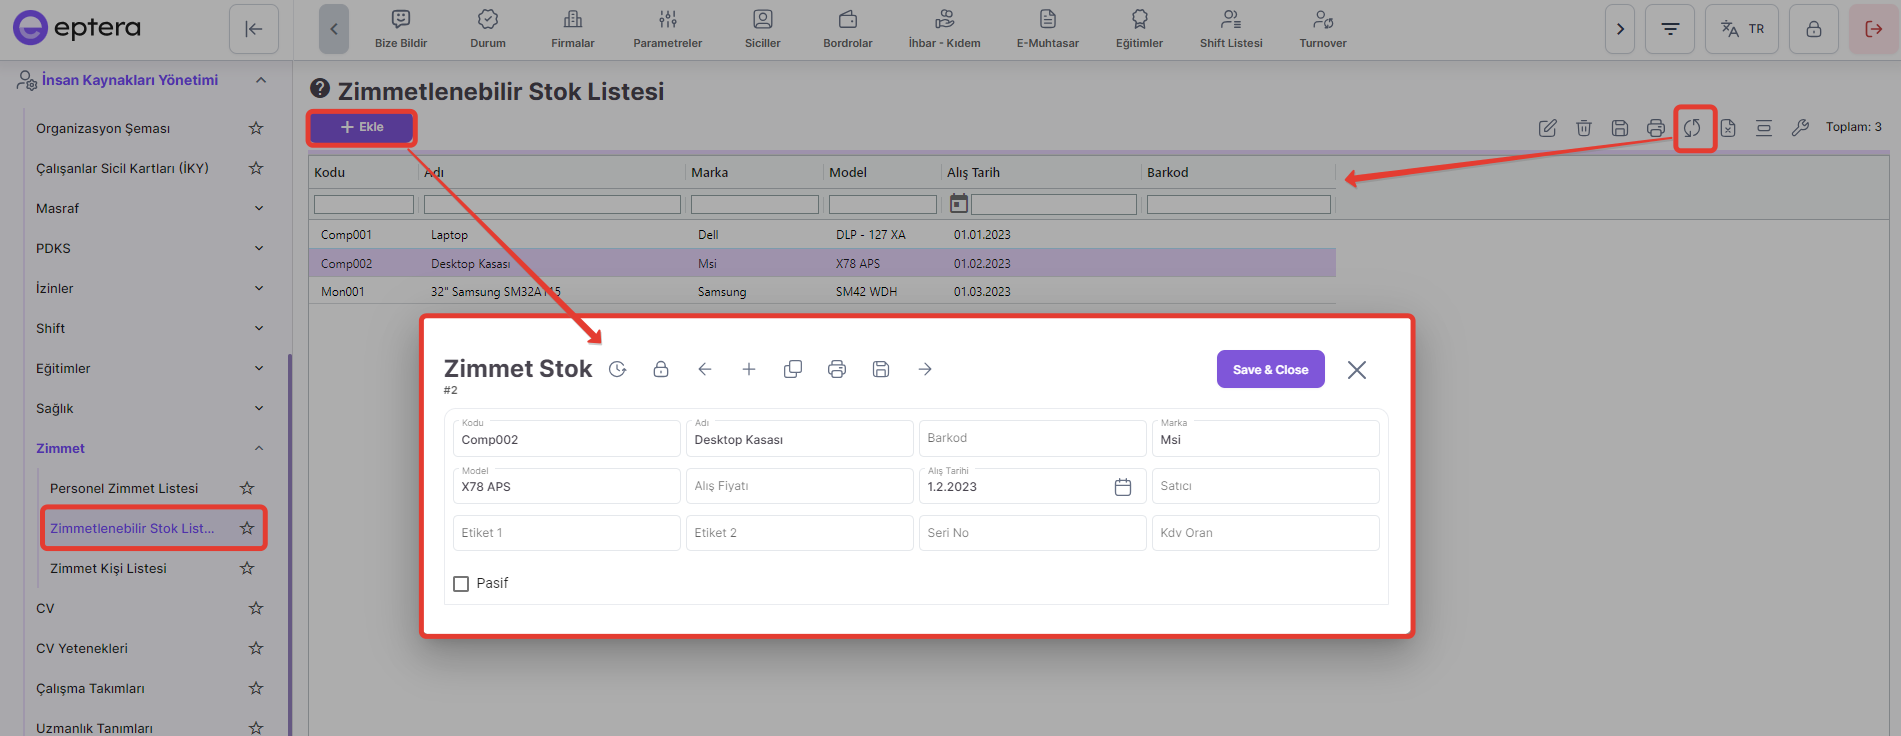The width and height of the screenshot is (1901, 736).
Task: Click the refresh icon in list toolbar
Action: (1692, 128)
